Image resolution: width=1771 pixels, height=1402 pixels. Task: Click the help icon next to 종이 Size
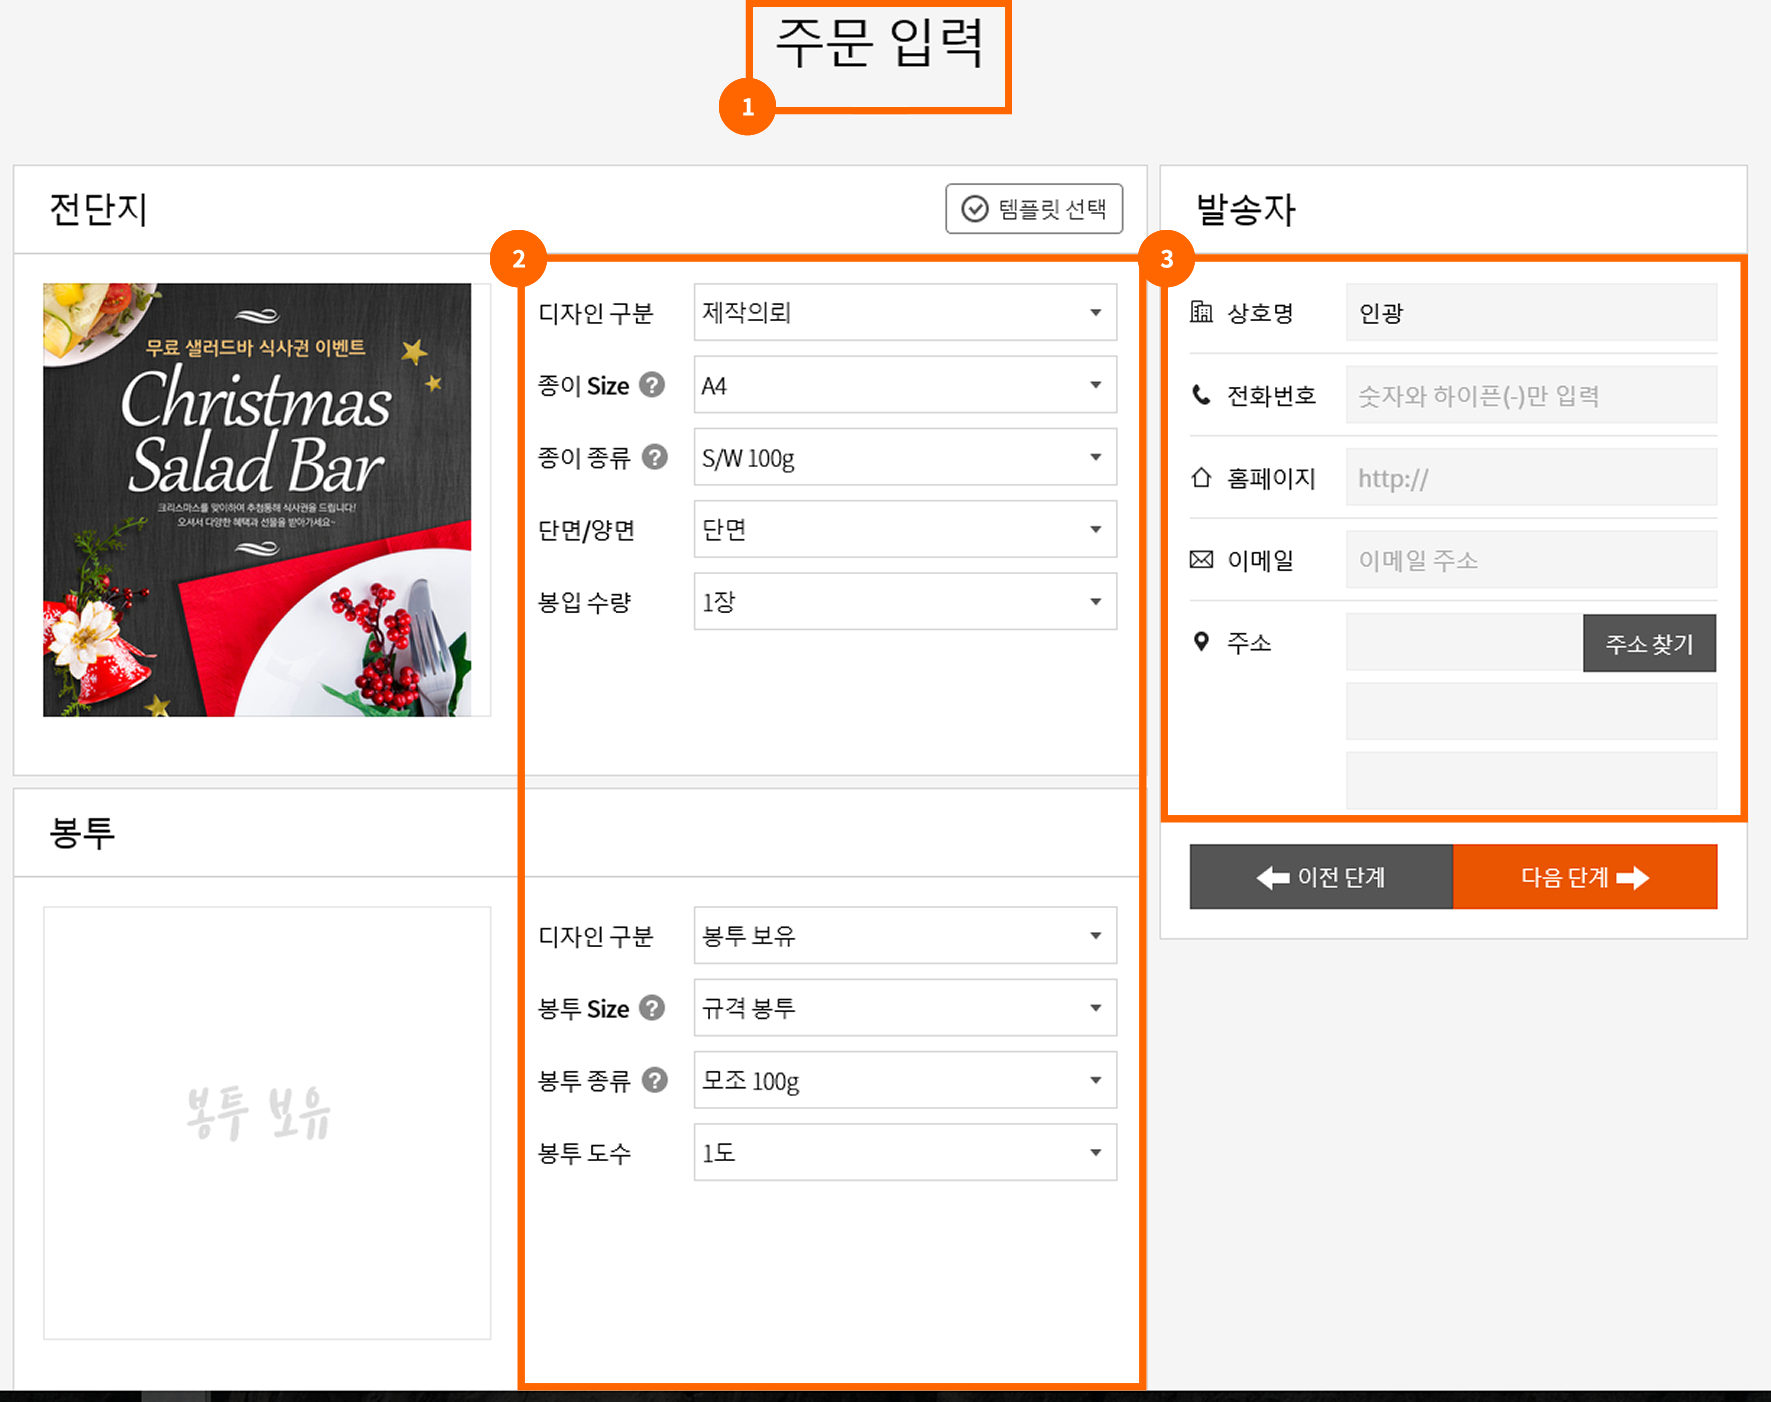pyautogui.click(x=655, y=385)
